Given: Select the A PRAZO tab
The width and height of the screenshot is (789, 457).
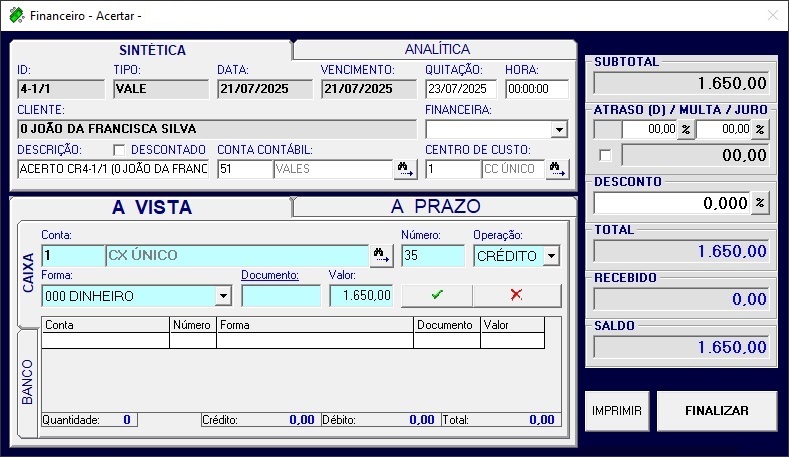Looking at the screenshot, I should click(x=436, y=206).
